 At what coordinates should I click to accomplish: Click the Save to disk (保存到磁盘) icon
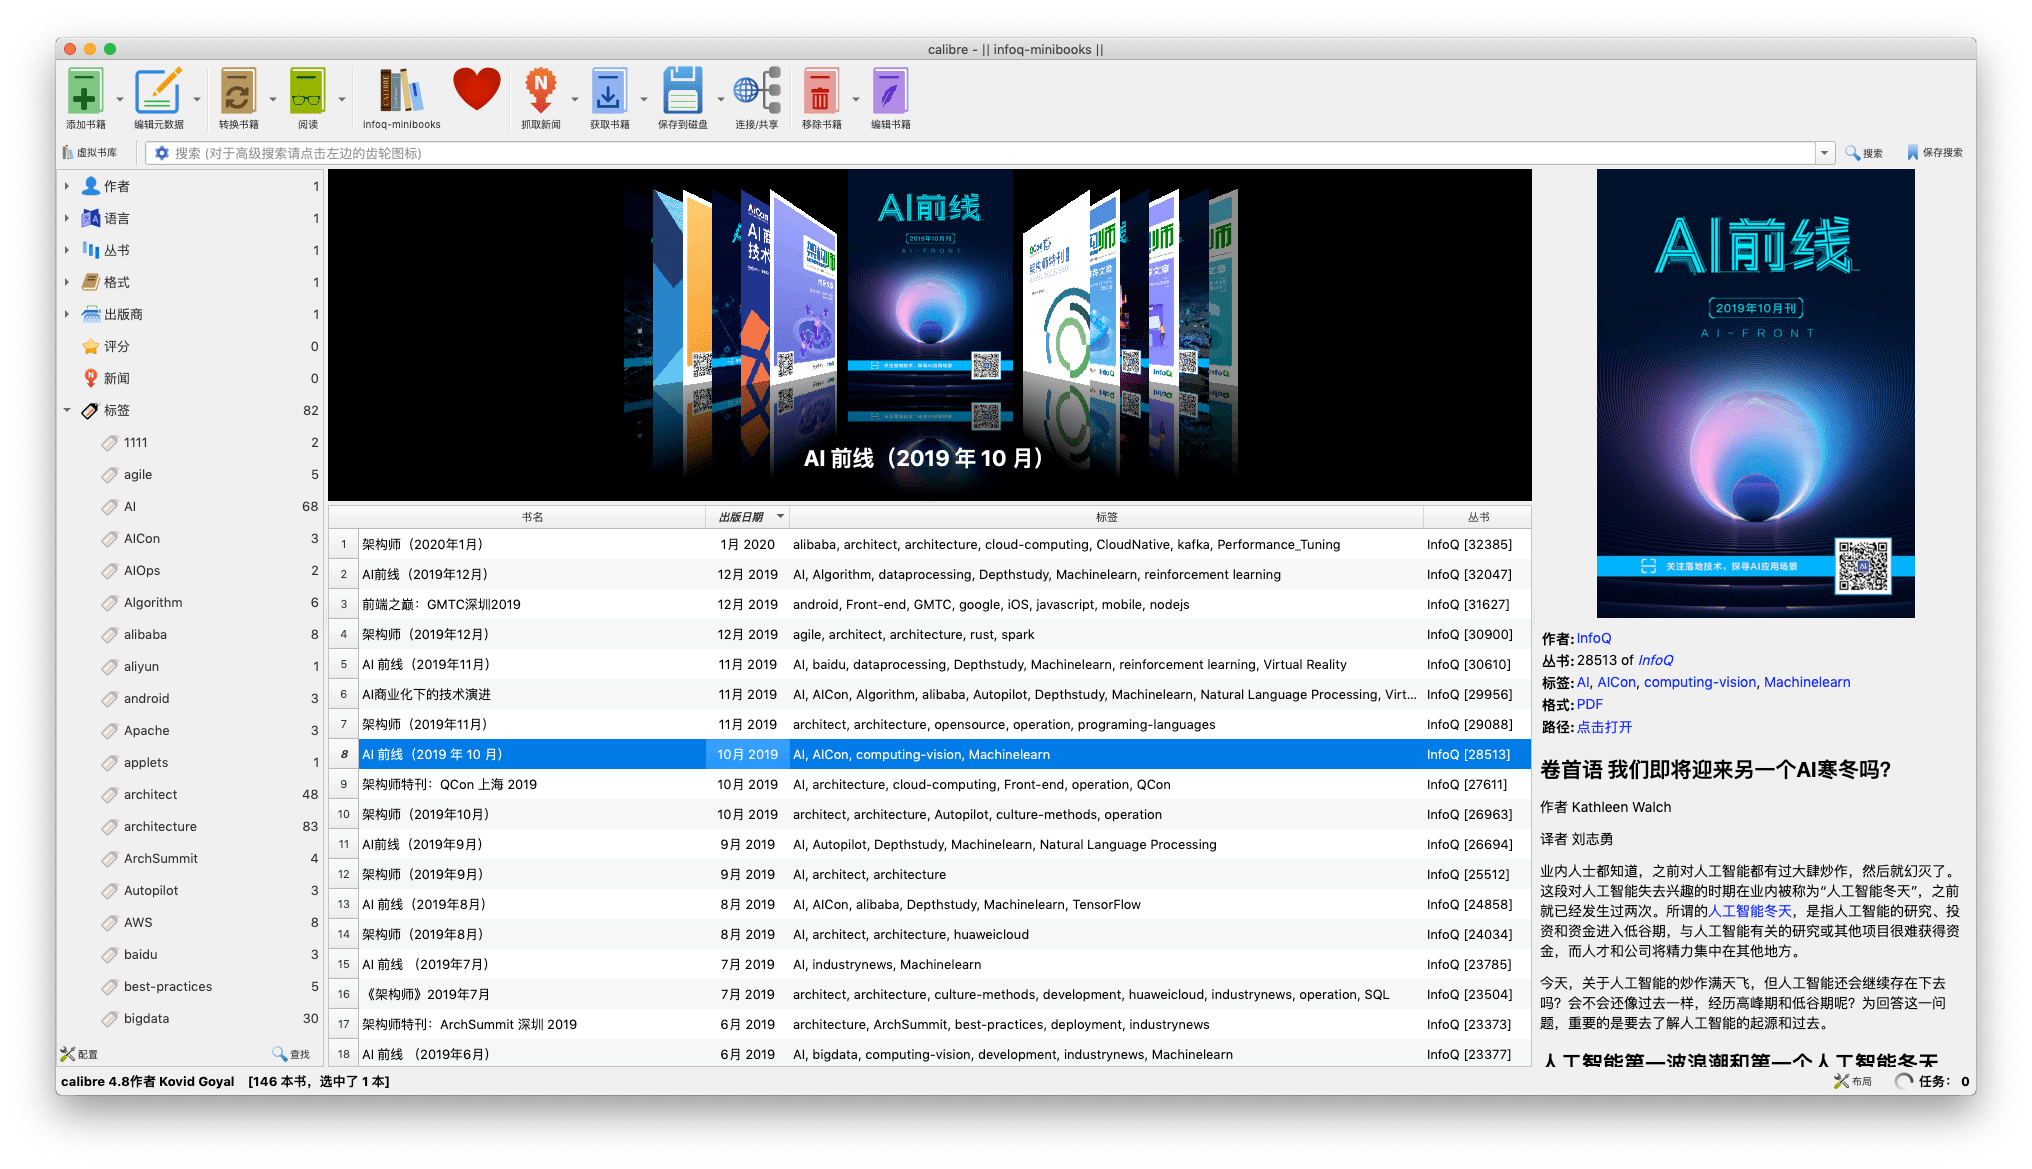pyautogui.click(x=682, y=92)
